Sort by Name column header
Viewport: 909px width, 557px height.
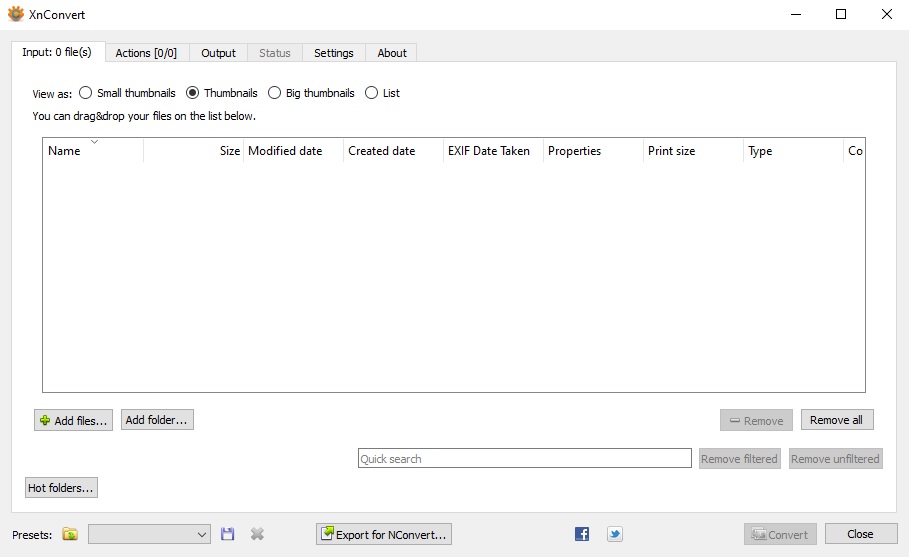[93, 151]
